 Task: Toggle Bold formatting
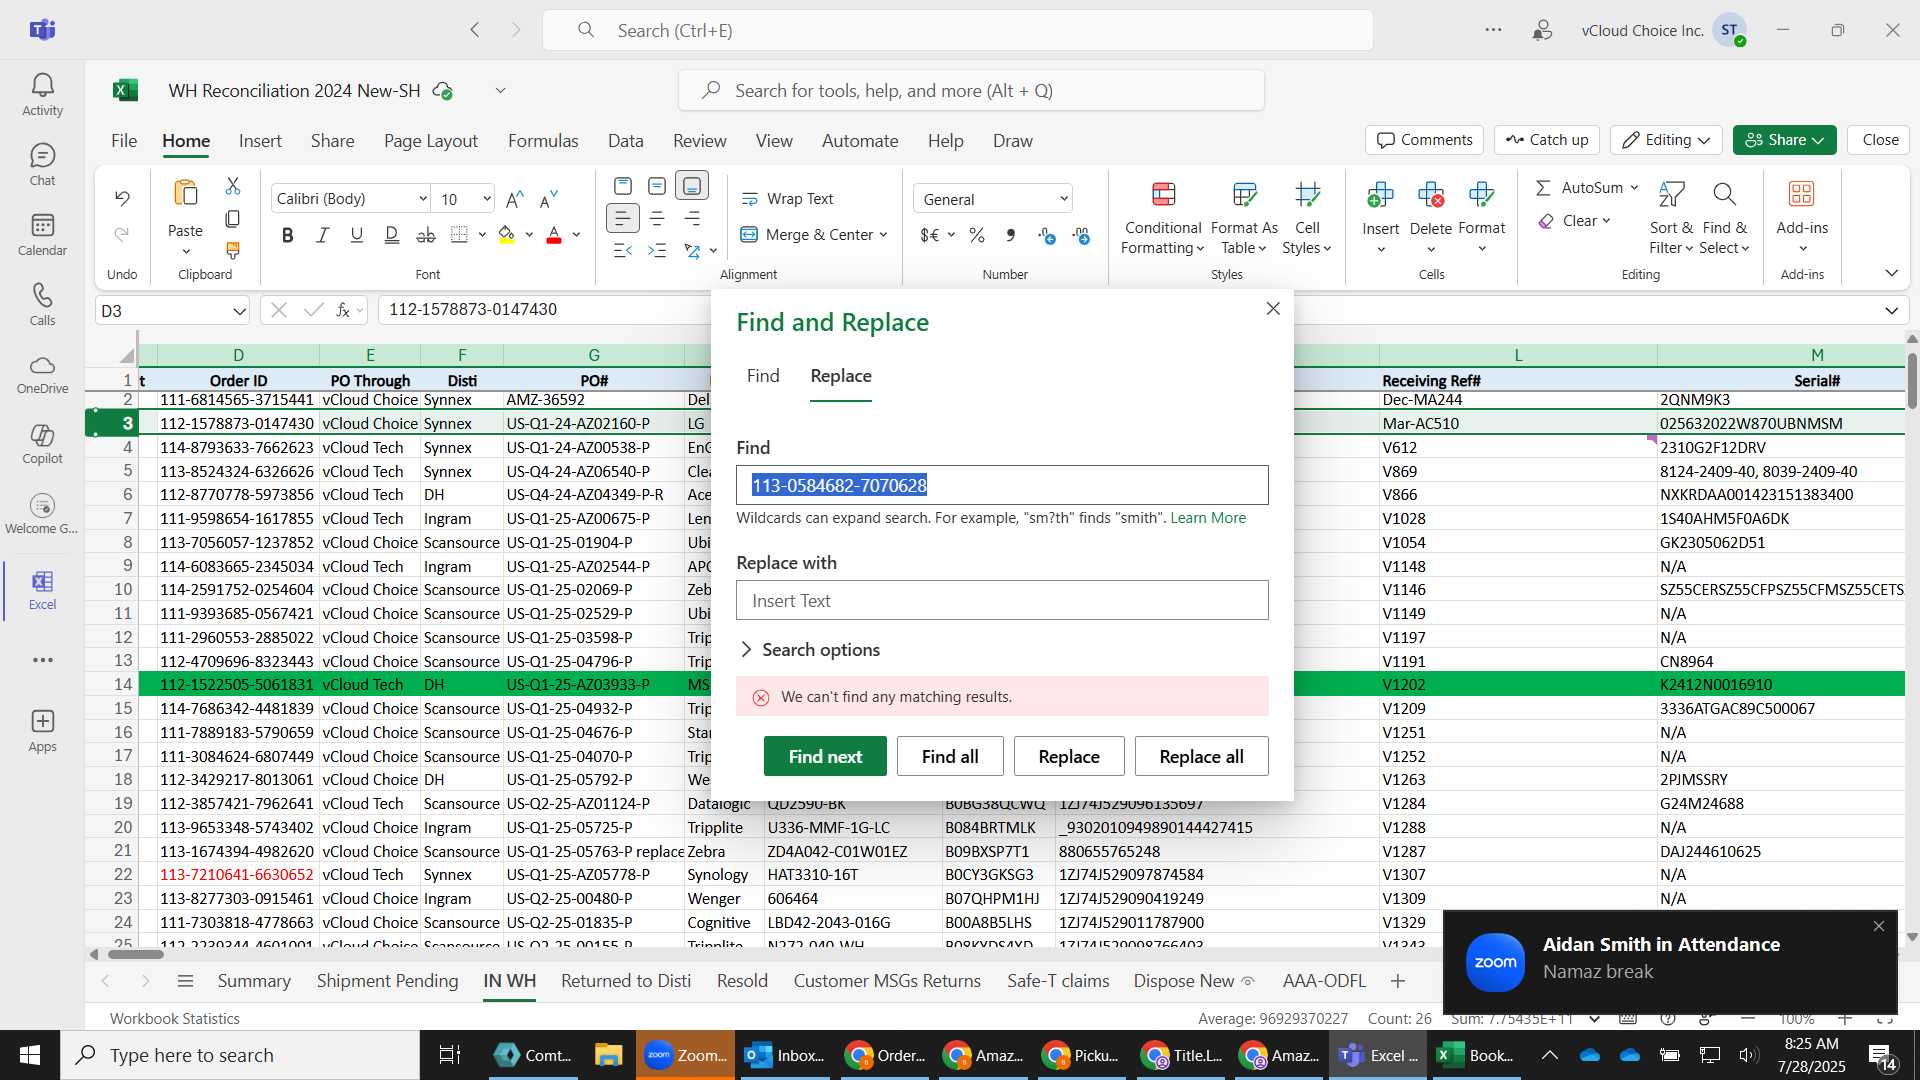click(288, 235)
